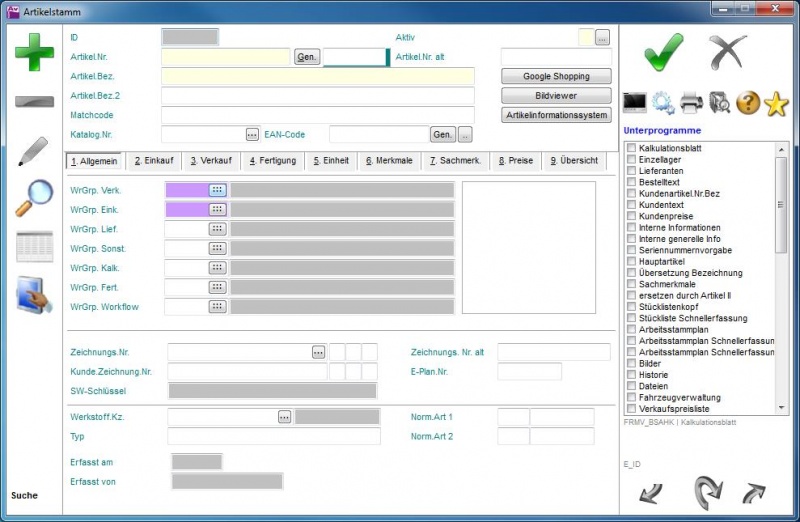Click the green plus add record icon

point(34,50)
